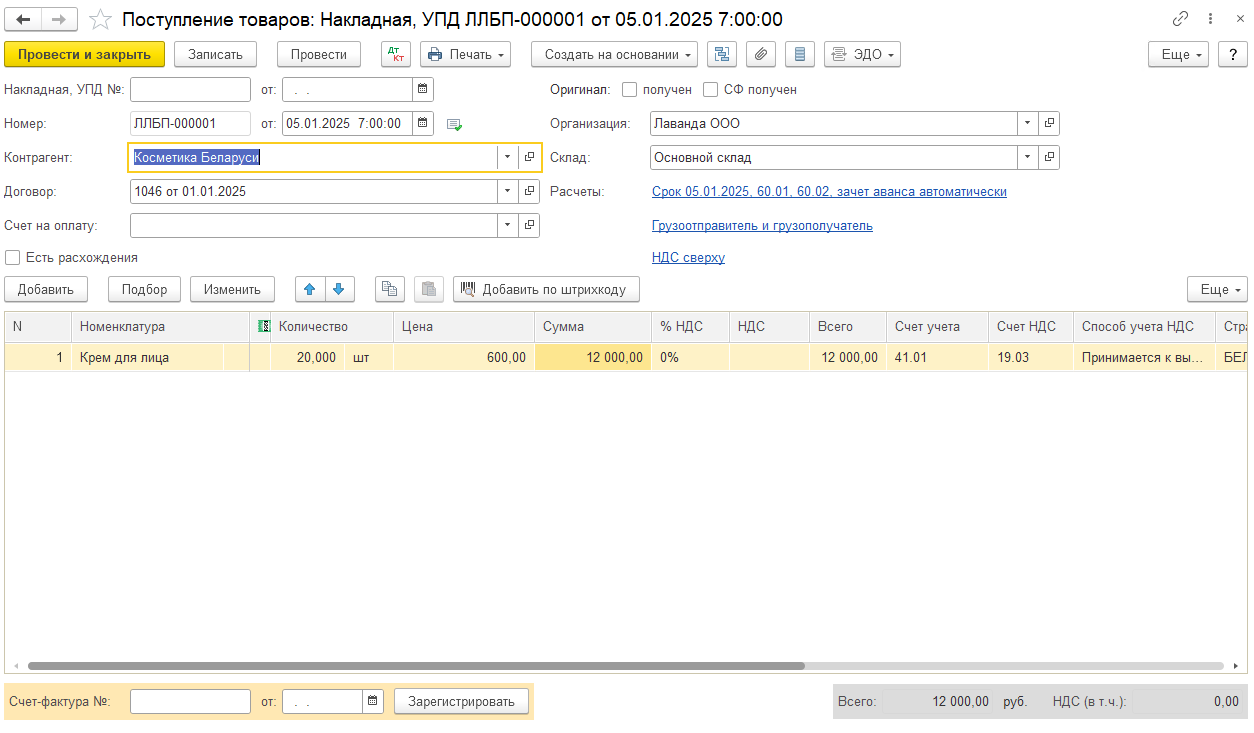Copy the selected rows with the copy icon
This screenshot has height=733, width=1254.
click(x=390, y=289)
